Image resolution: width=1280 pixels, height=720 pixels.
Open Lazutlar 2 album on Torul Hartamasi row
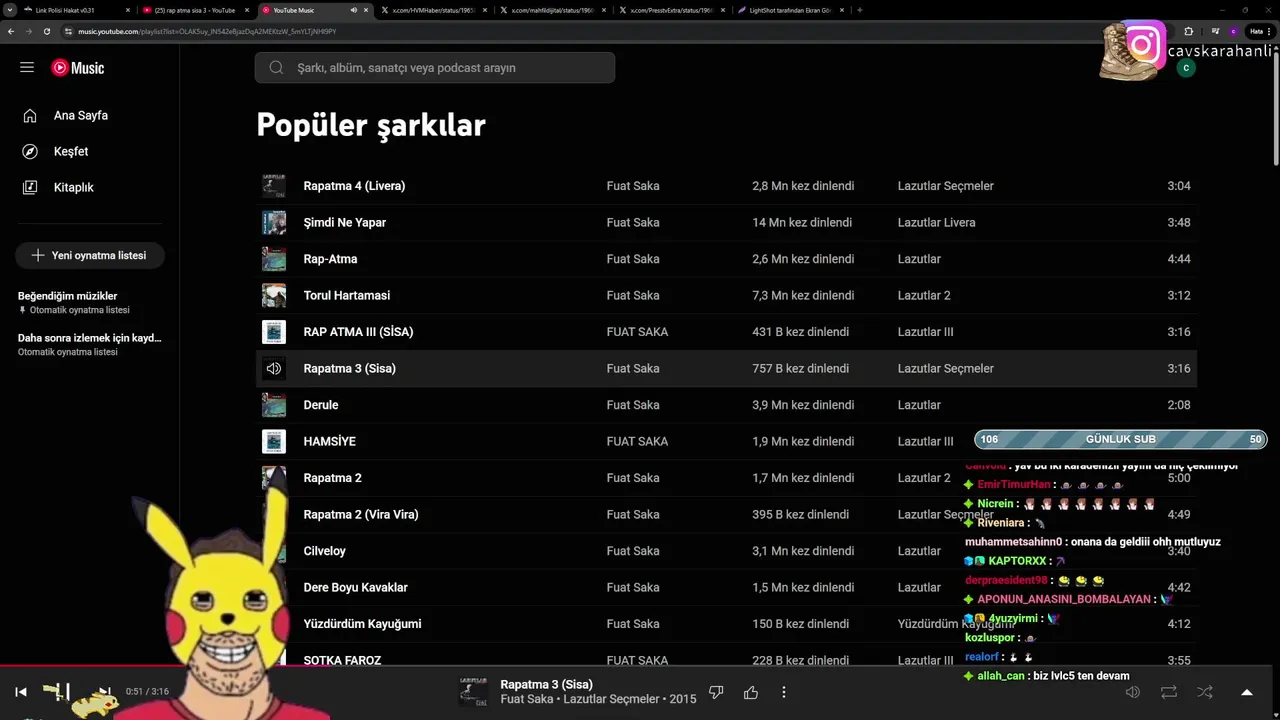pyautogui.click(x=924, y=295)
